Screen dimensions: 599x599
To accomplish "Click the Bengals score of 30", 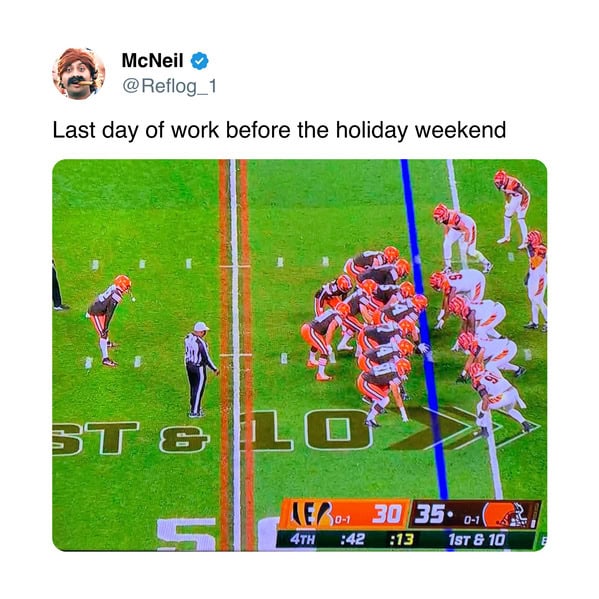I will click(x=387, y=514).
